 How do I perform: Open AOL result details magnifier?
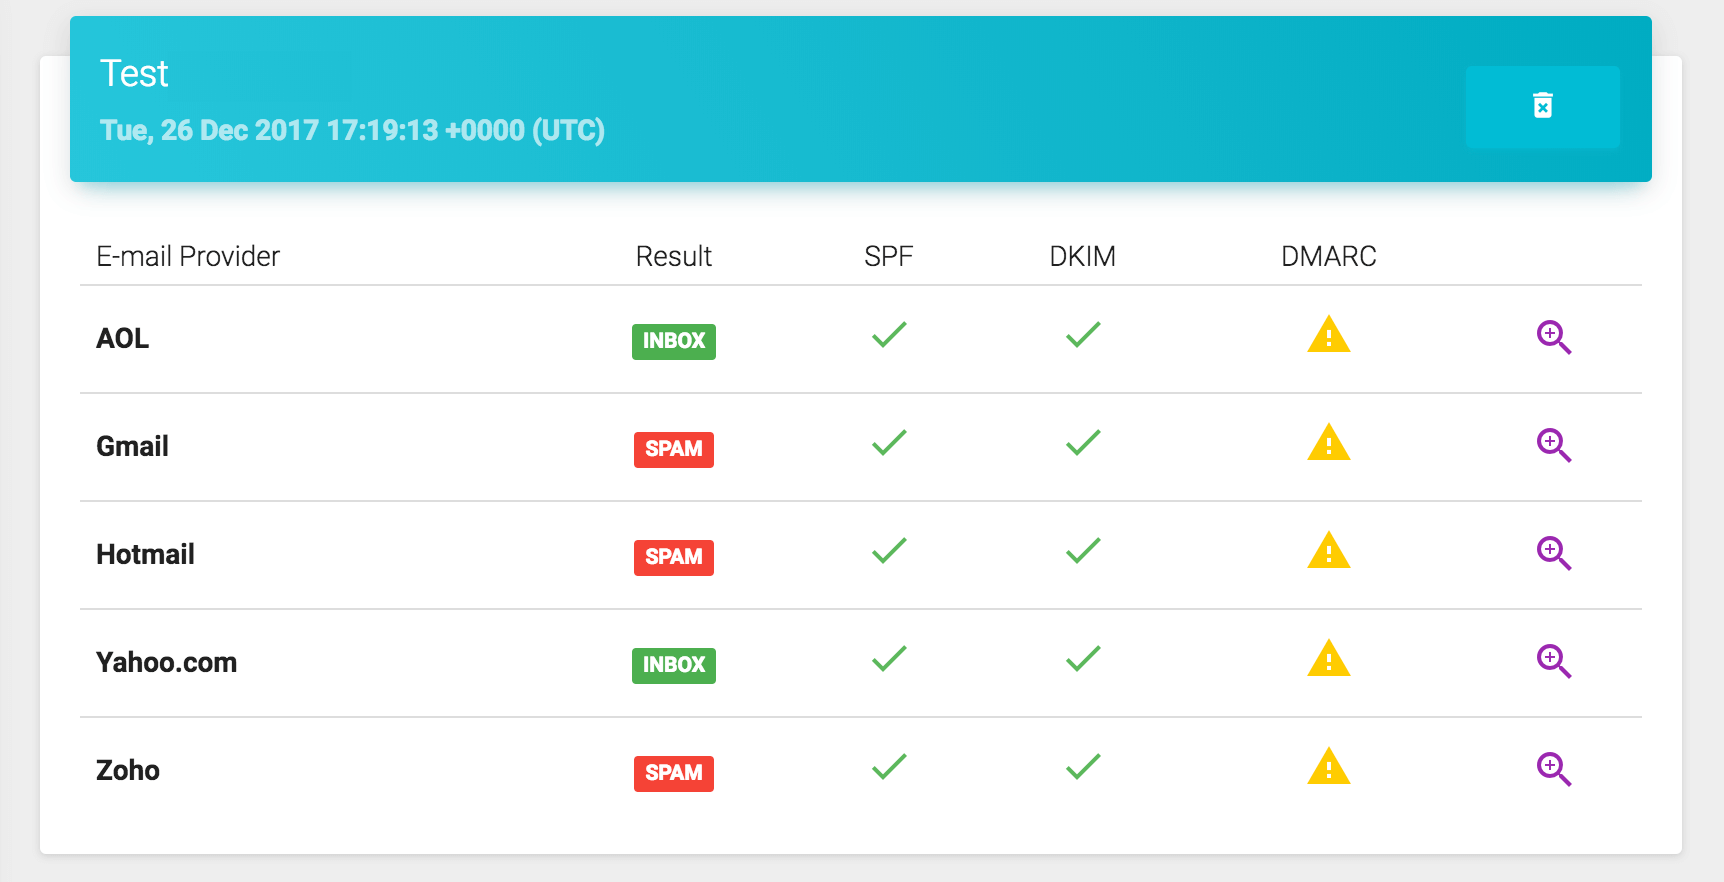pos(1553,338)
